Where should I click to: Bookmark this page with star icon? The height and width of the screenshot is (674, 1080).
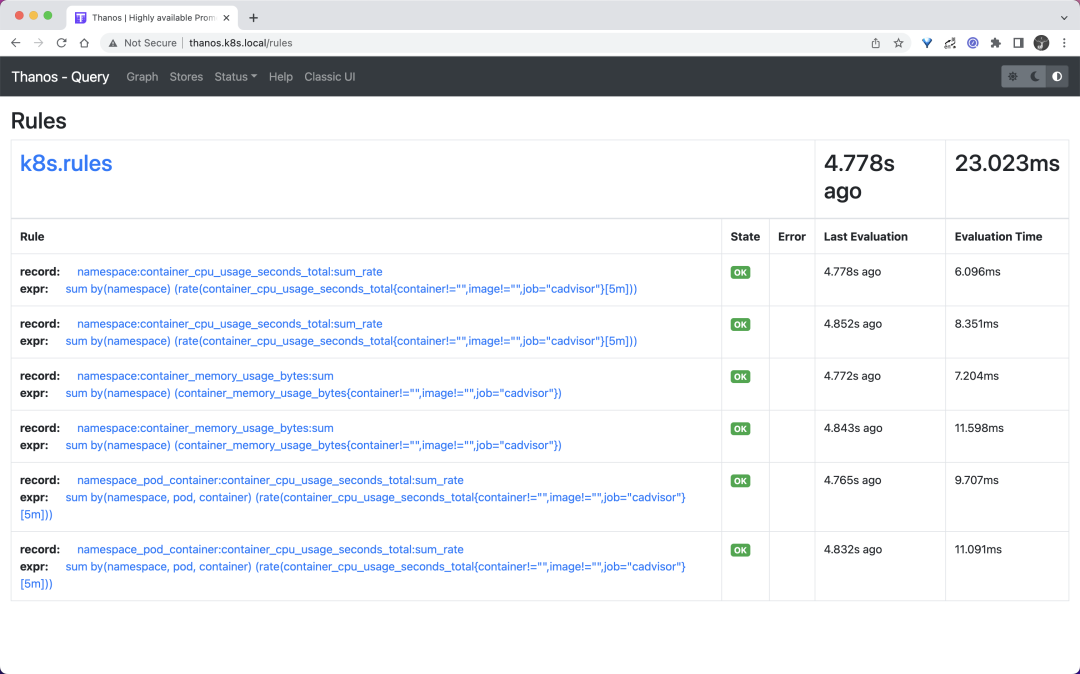(898, 43)
